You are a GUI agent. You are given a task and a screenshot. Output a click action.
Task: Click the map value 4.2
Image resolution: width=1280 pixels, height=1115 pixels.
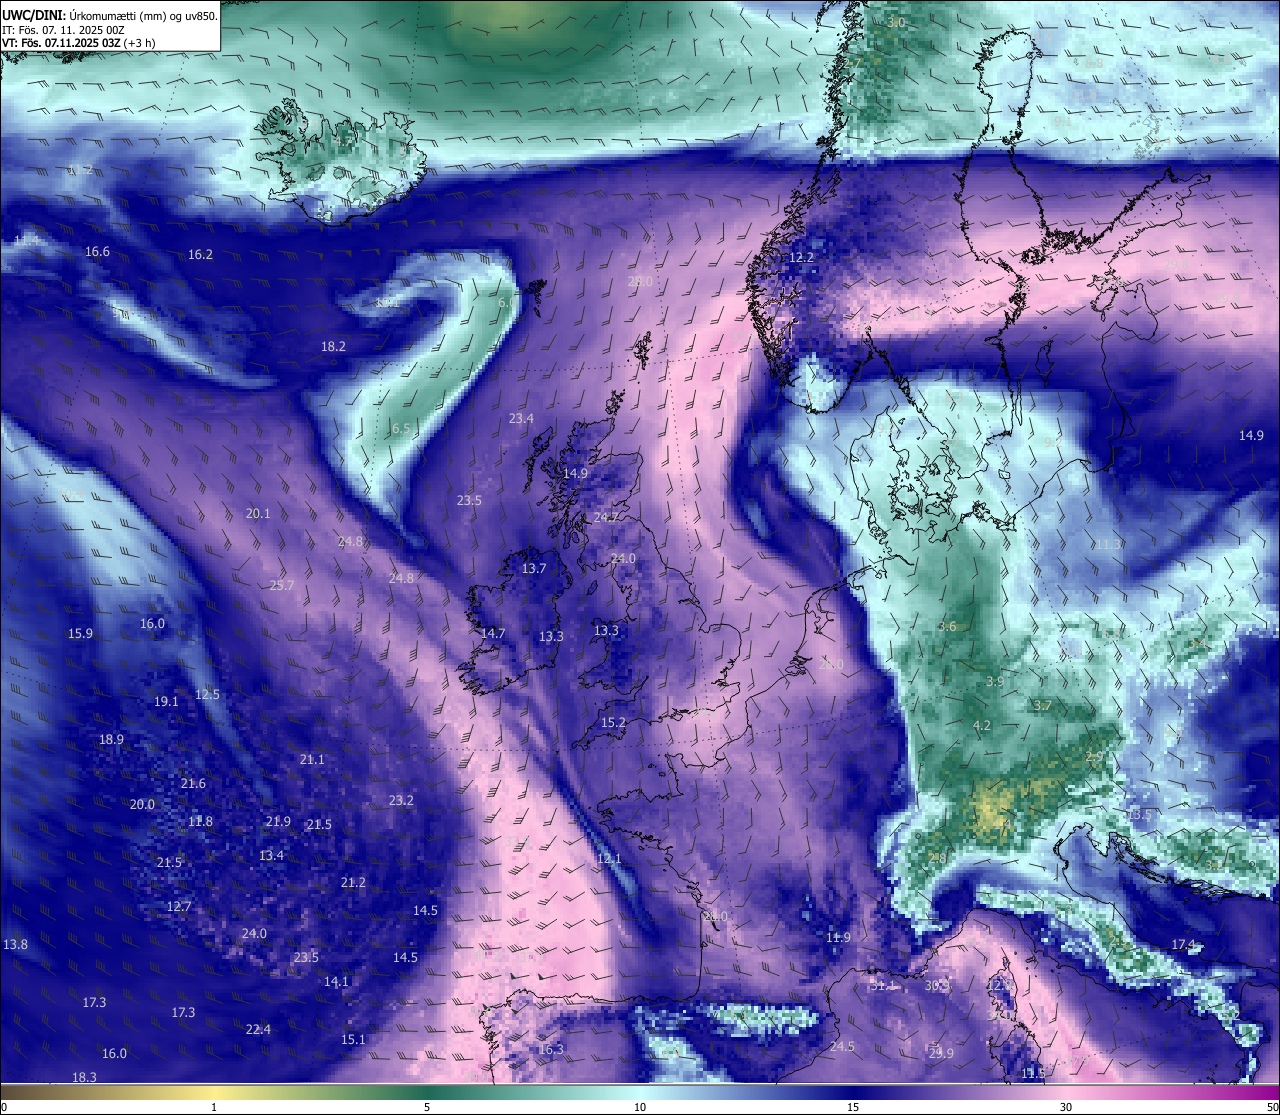click(x=981, y=726)
